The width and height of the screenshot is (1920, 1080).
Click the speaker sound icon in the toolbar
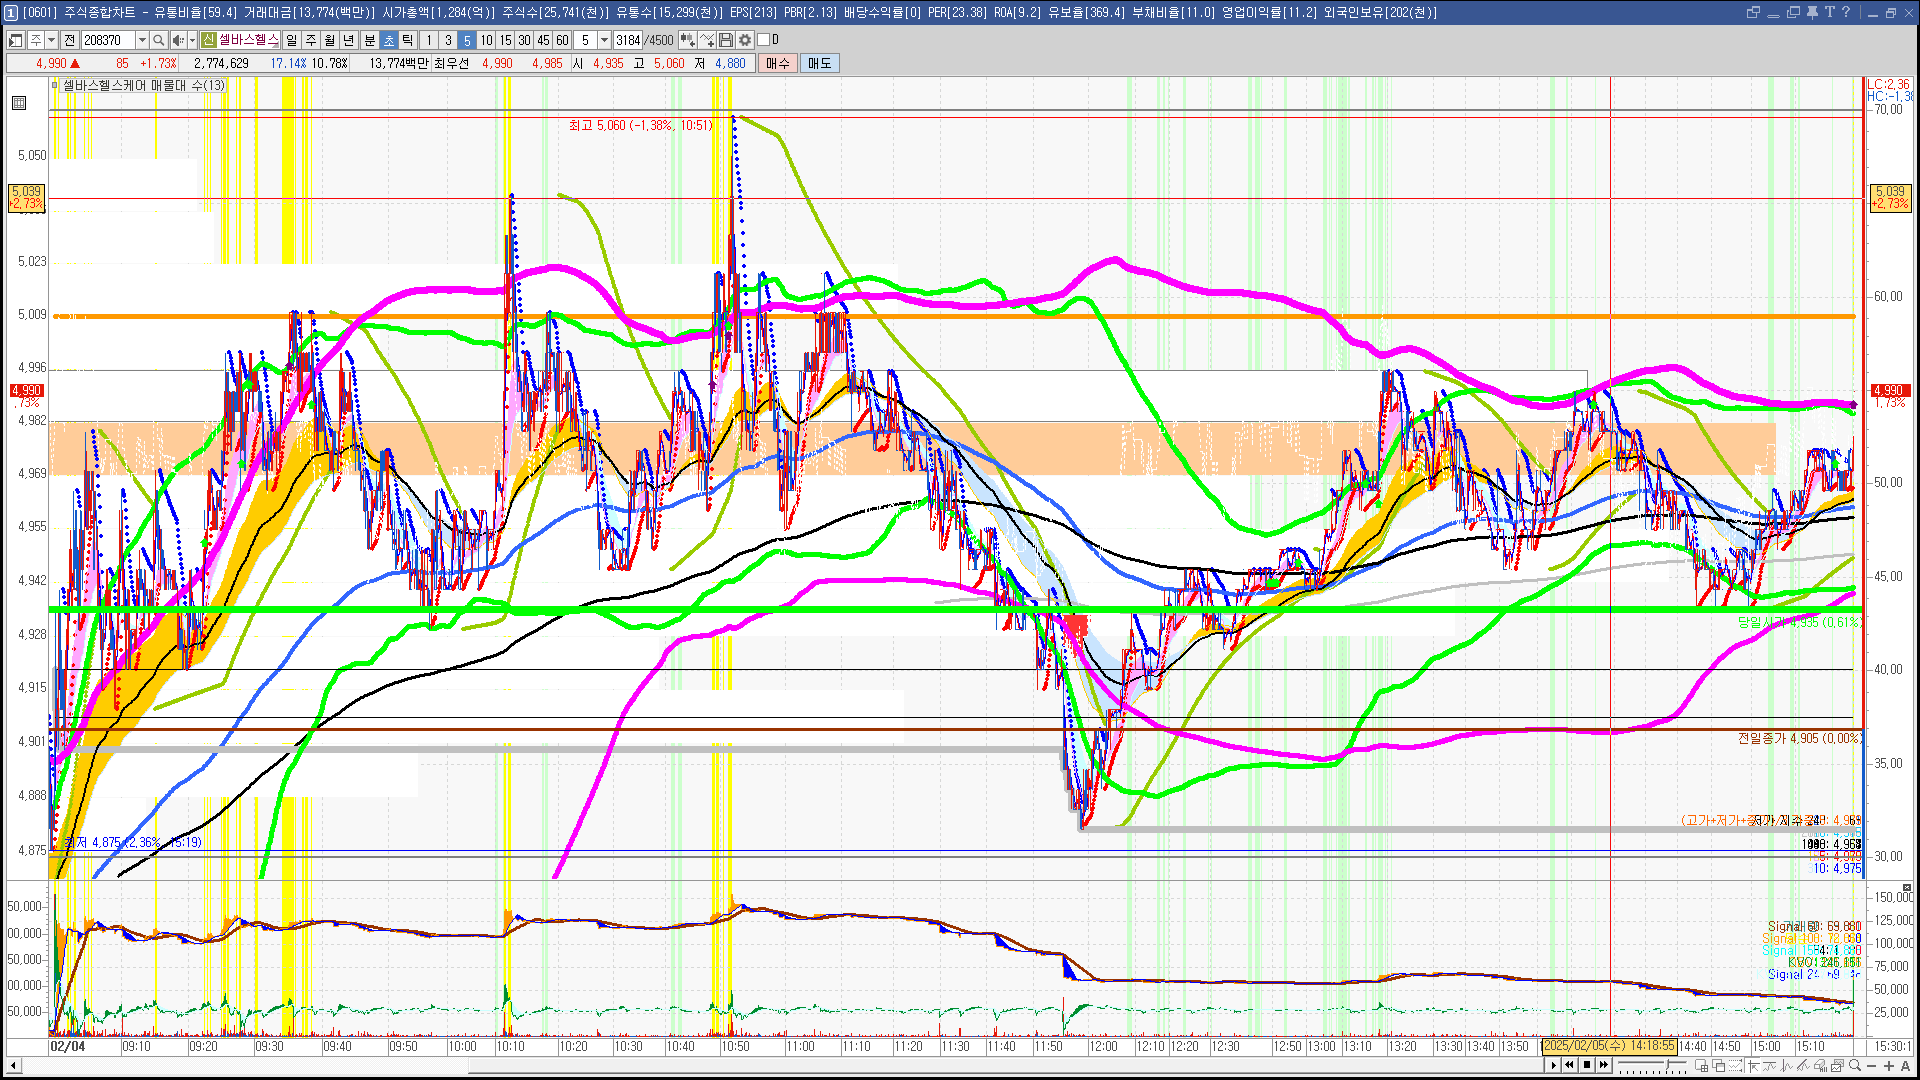pyautogui.click(x=178, y=40)
